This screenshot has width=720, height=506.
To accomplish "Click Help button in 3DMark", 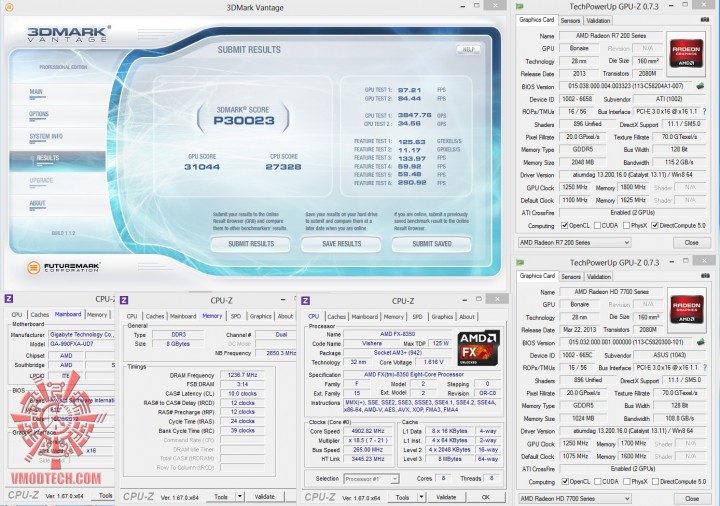I will tap(468, 49).
